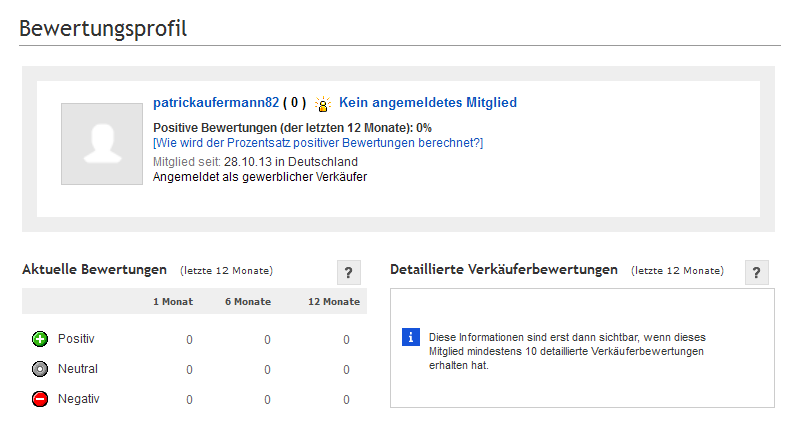Screen dimensions: 800x427
Task: Click the Negativ rating label
Action: tap(79, 399)
